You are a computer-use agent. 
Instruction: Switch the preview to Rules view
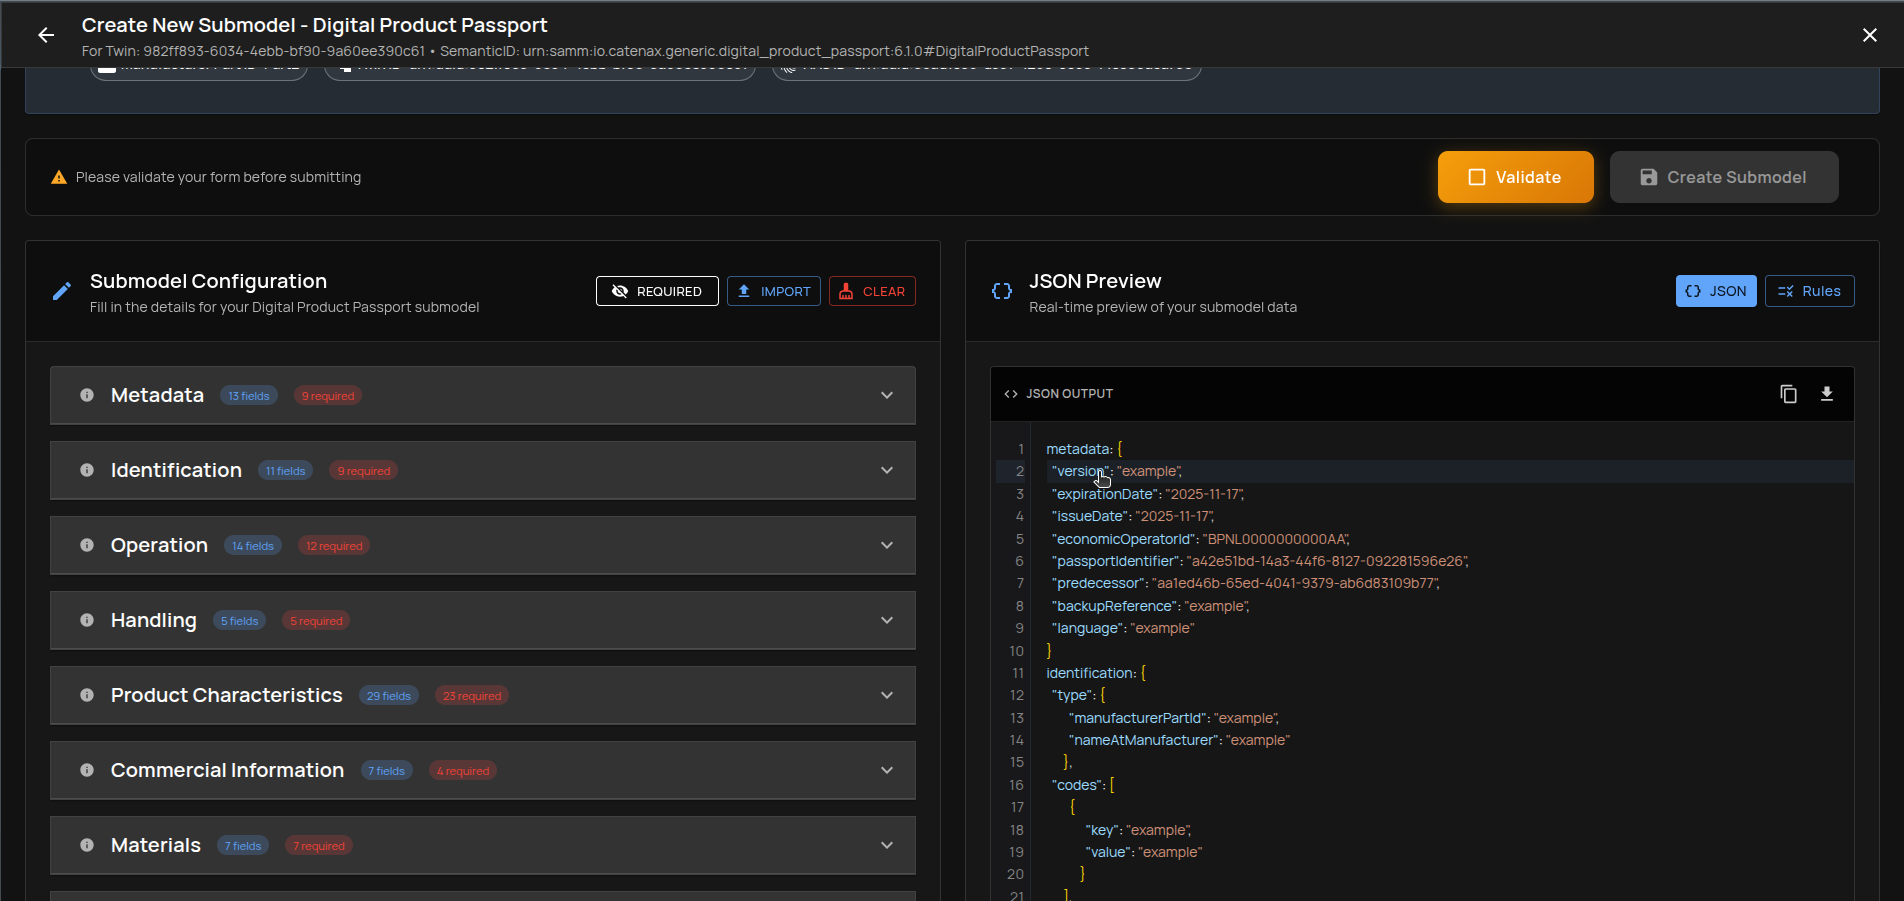(x=1810, y=291)
